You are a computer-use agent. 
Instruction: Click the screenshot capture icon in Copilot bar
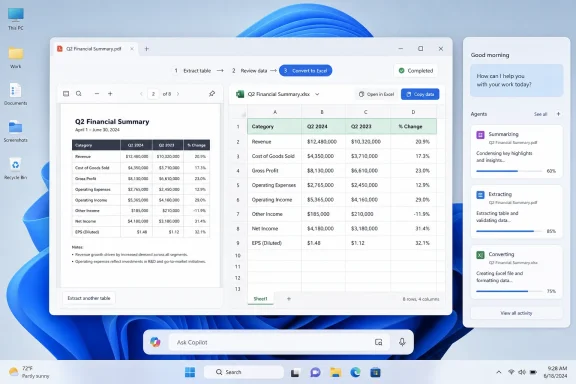pos(378,342)
